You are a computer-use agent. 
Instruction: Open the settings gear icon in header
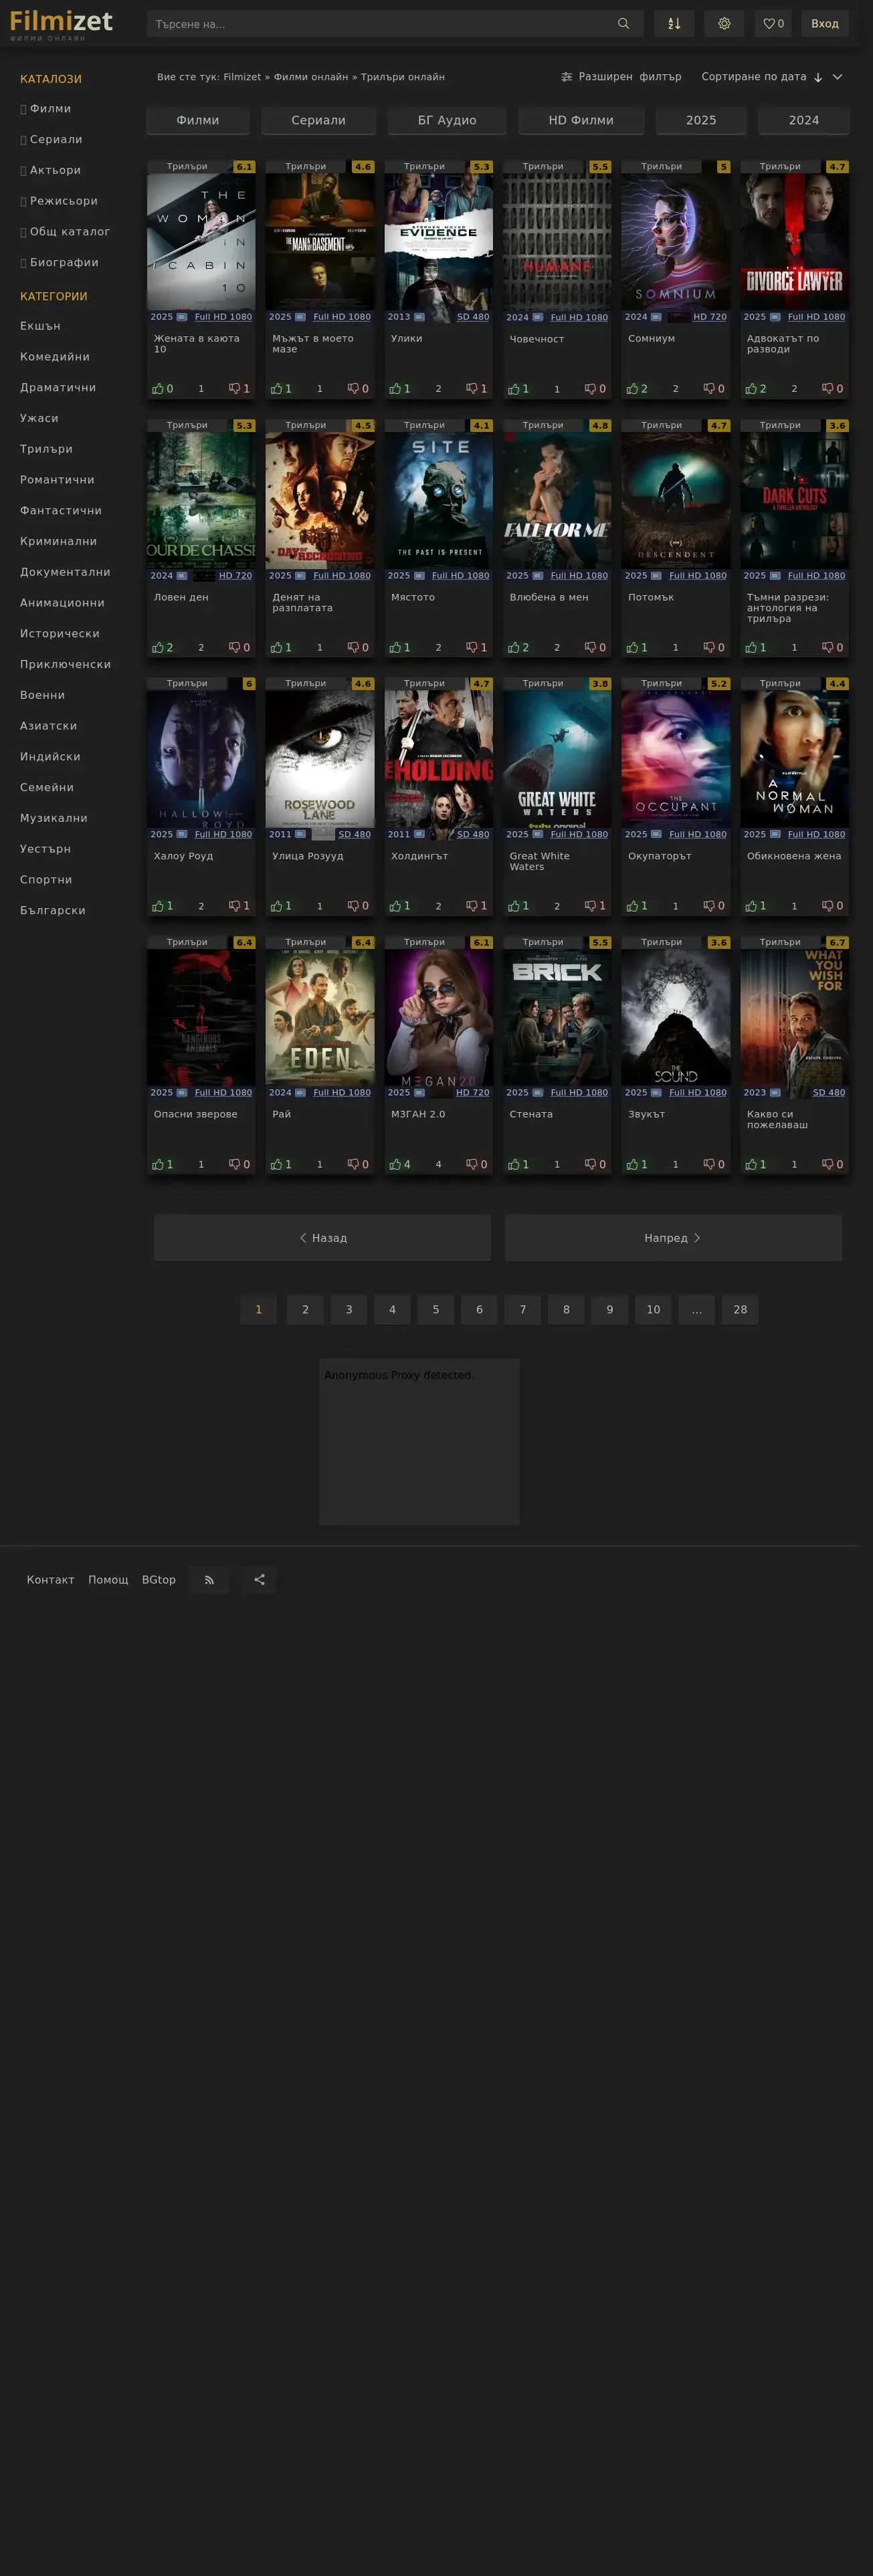point(724,24)
